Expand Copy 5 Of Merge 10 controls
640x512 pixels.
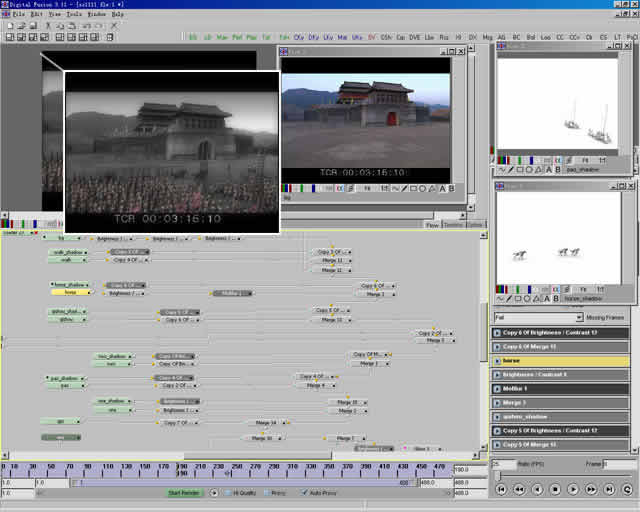click(497, 445)
